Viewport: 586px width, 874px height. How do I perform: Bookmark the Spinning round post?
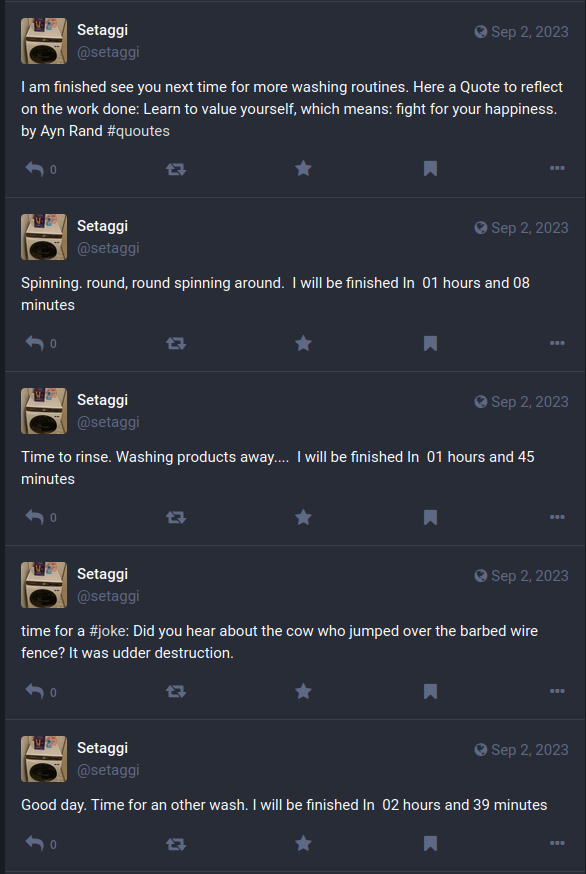(x=430, y=343)
